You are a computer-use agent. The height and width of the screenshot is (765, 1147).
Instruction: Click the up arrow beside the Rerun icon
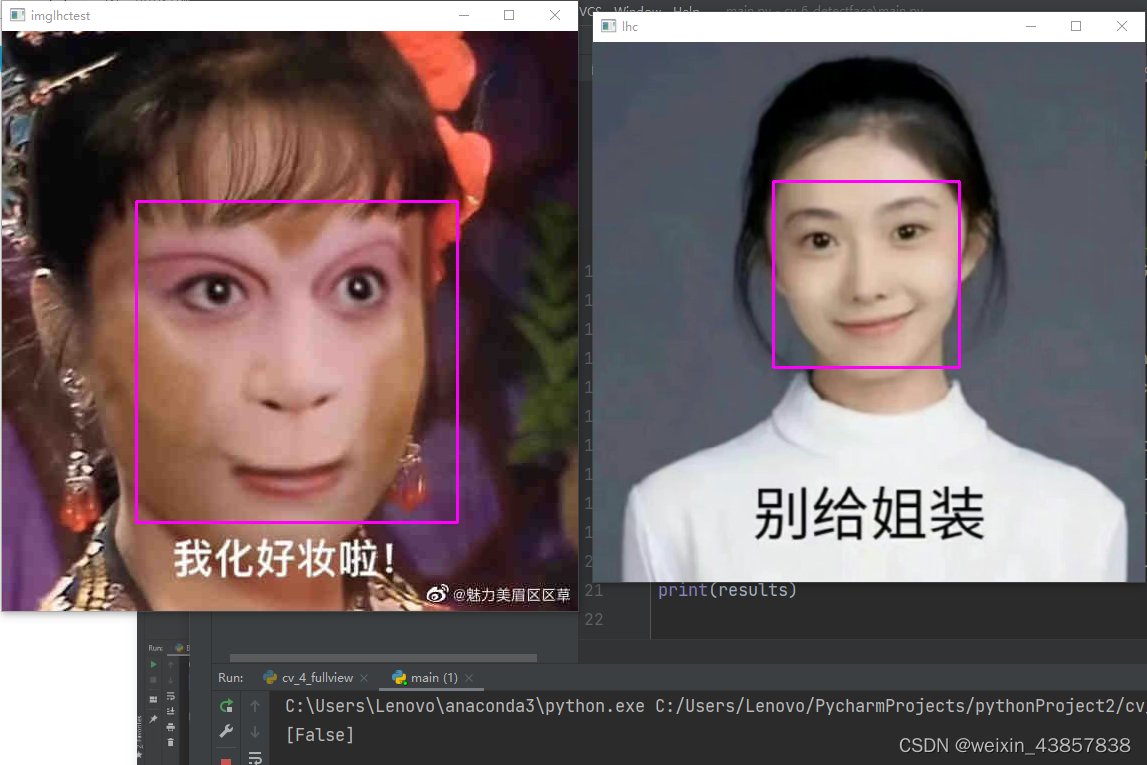pos(255,706)
